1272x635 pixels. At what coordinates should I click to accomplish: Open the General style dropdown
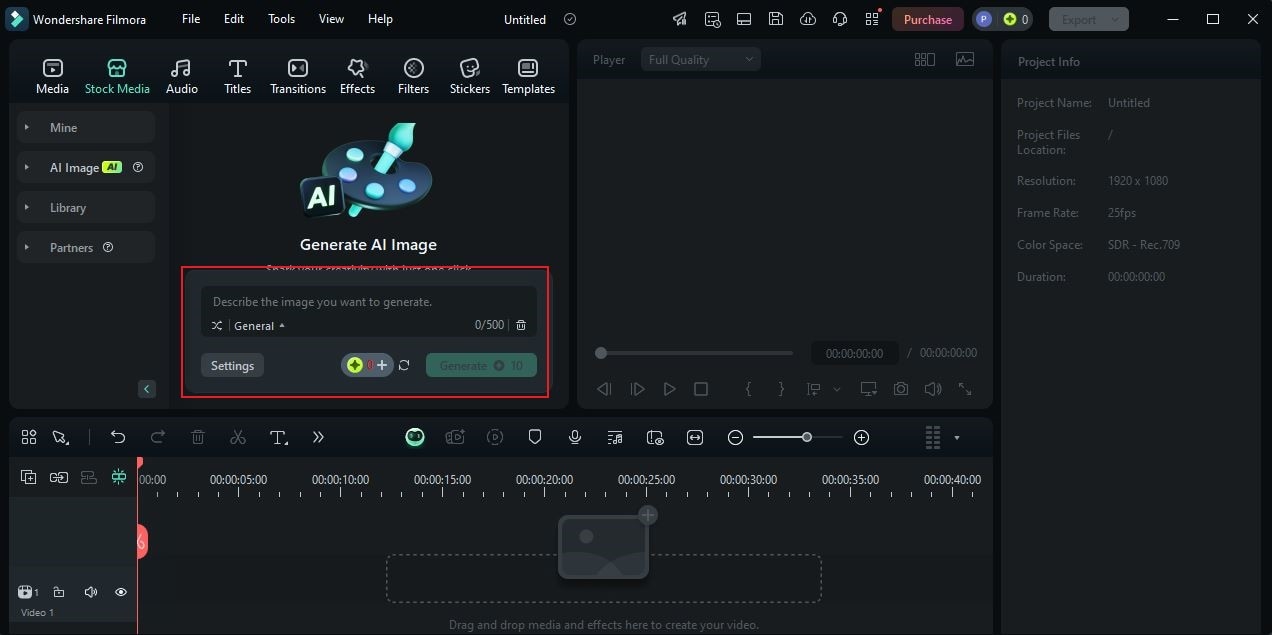point(259,325)
